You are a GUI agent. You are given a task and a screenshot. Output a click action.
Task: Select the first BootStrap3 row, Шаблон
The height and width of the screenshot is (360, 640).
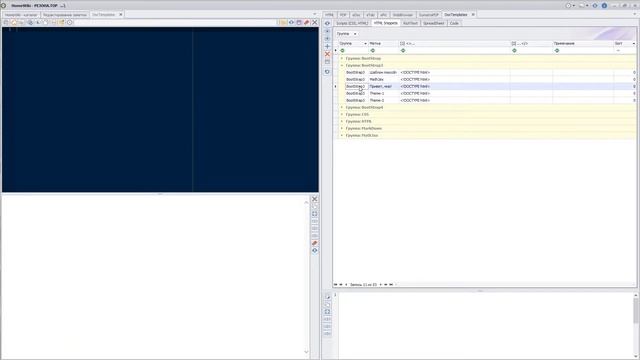point(490,72)
